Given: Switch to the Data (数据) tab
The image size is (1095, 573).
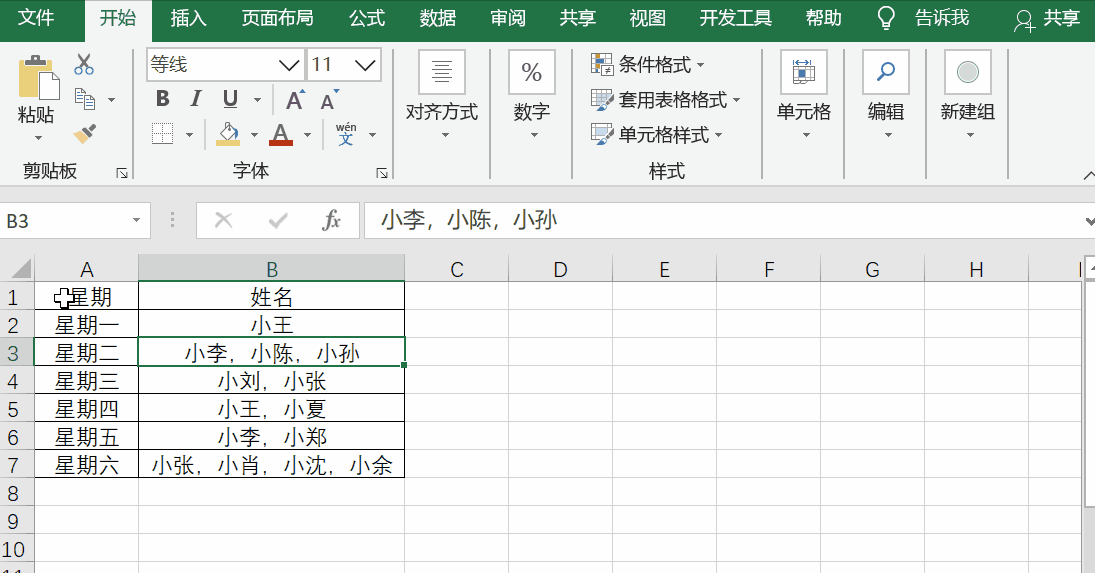Looking at the screenshot, I should point(438,17).
